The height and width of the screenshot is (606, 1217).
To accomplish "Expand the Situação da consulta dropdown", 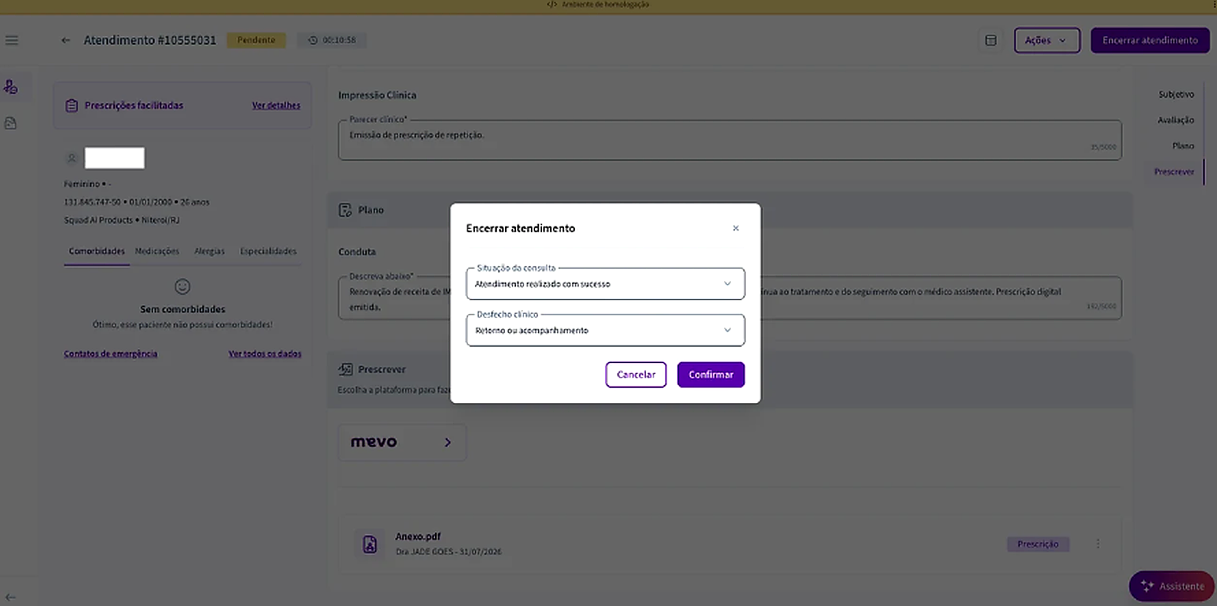I will [x=605, y=283].
